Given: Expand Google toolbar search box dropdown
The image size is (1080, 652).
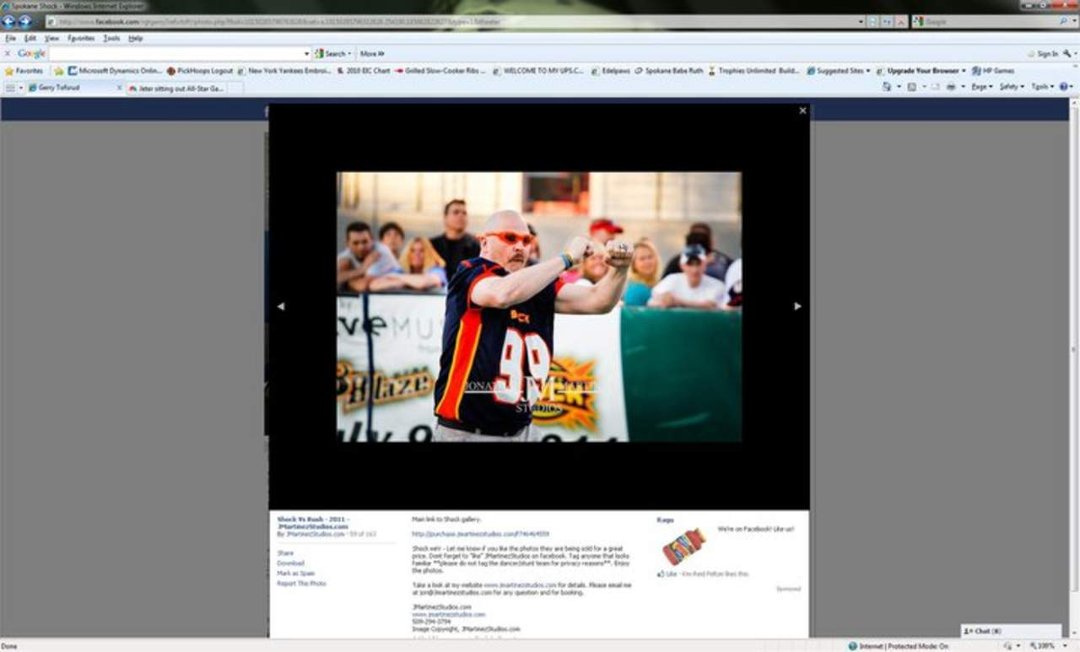Looking at the screenshot, I should click(306, 54).
